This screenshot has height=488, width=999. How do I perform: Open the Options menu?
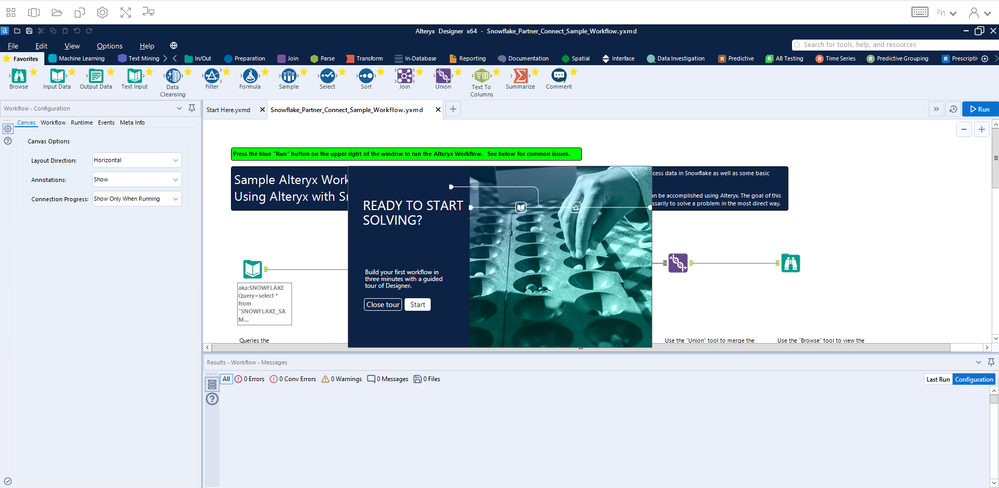pyautogui.click(x=110, y=46)
